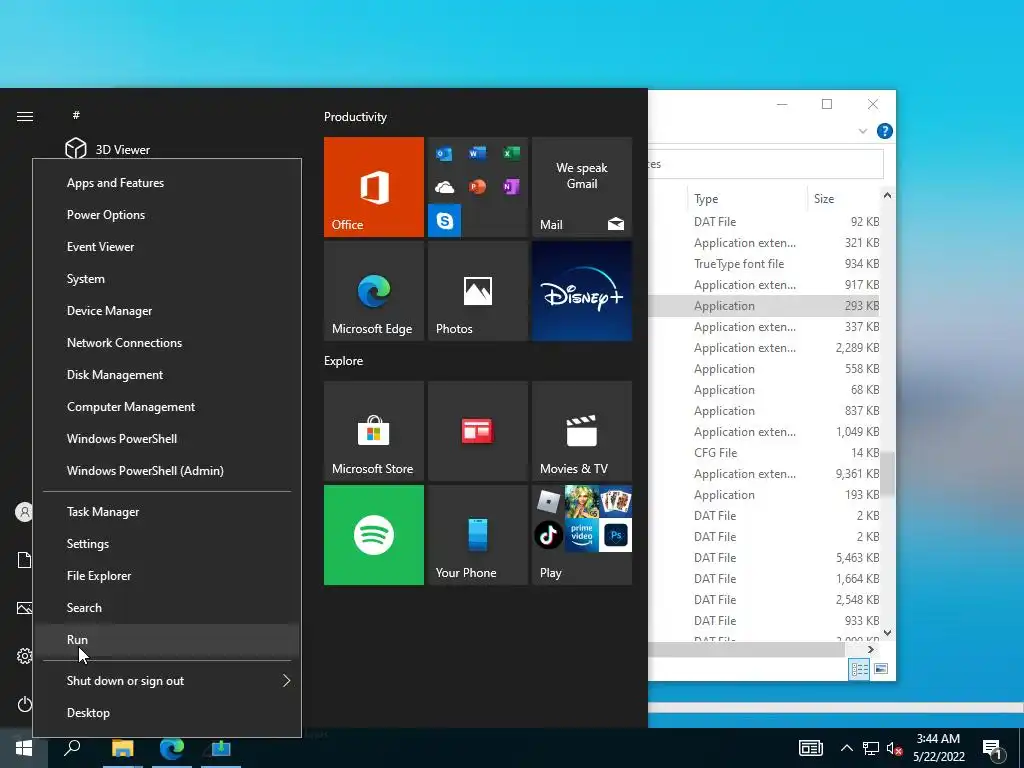
Task: Select System from the menu
Action: coord(168,279)
